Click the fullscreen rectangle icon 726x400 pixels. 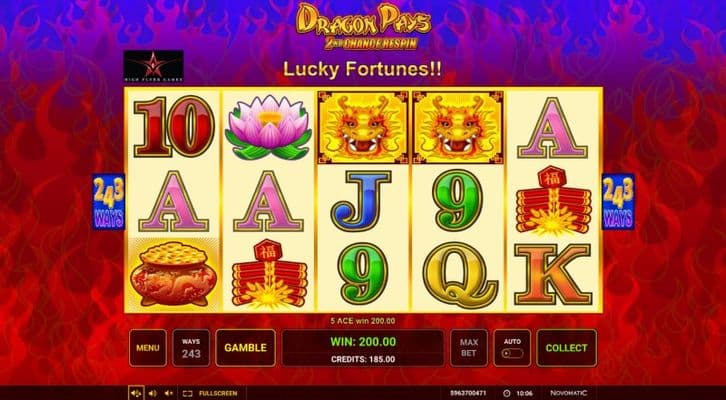[x=187, y=394]
